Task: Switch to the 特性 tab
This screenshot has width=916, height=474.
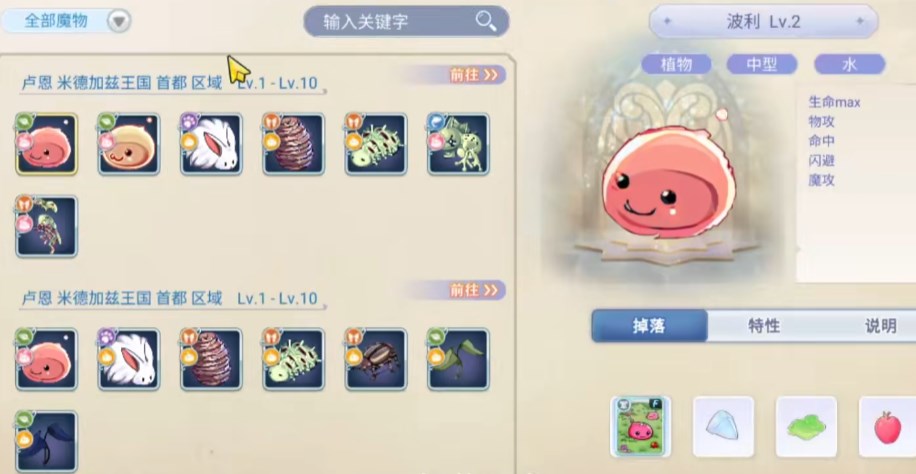Action: 764,326
